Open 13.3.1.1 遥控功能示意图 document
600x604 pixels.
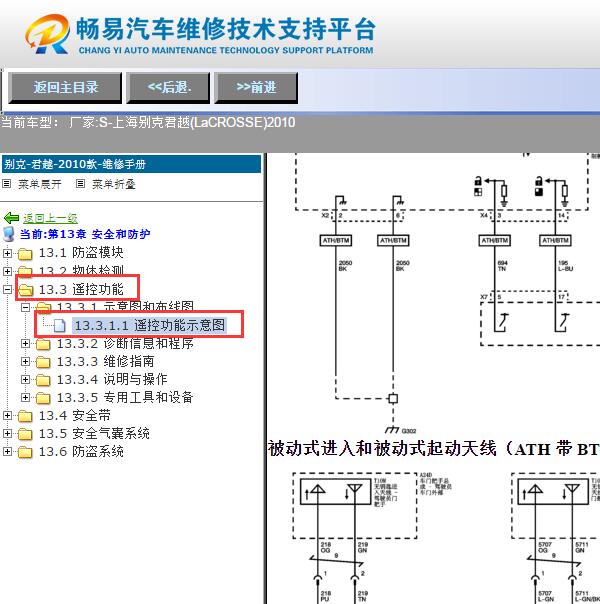tap(149, 325)
